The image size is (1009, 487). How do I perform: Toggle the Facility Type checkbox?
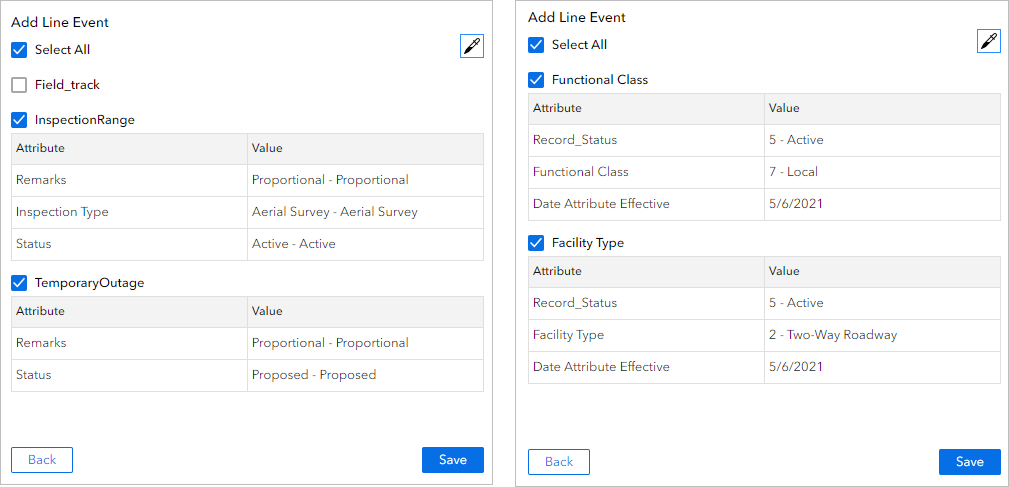pyautogui.click(x=536, y=243)
